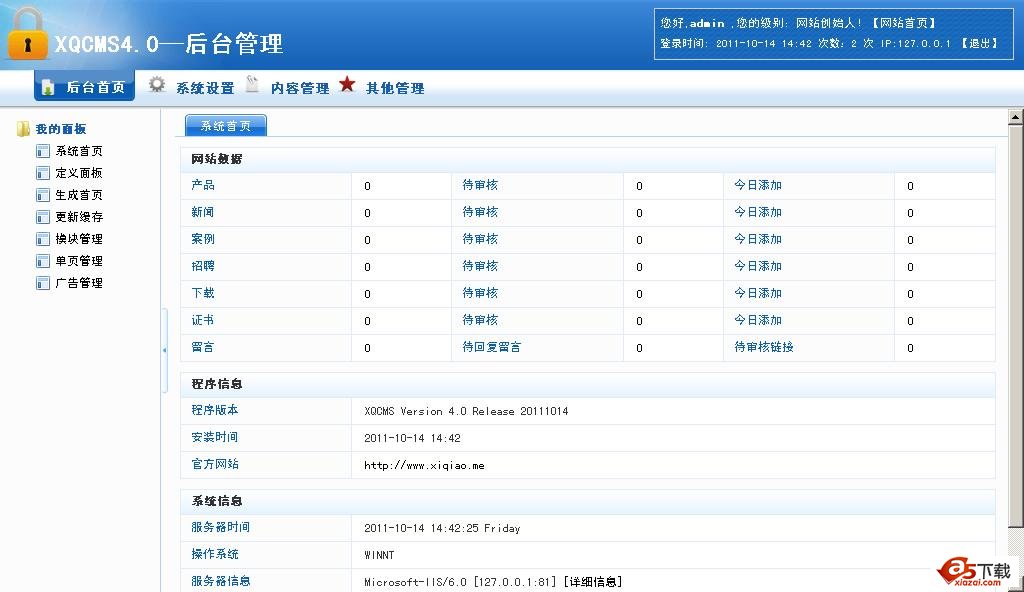1024x592 pixels.
Task: Click 今日添加 in the 新闻 row
Action: (758, 212)
